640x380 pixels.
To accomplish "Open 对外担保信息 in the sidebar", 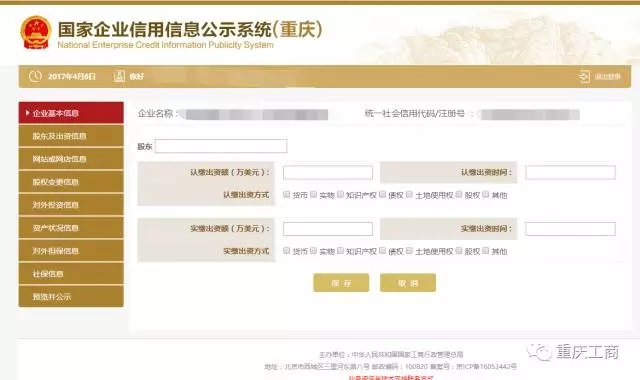I will [71, 251].
